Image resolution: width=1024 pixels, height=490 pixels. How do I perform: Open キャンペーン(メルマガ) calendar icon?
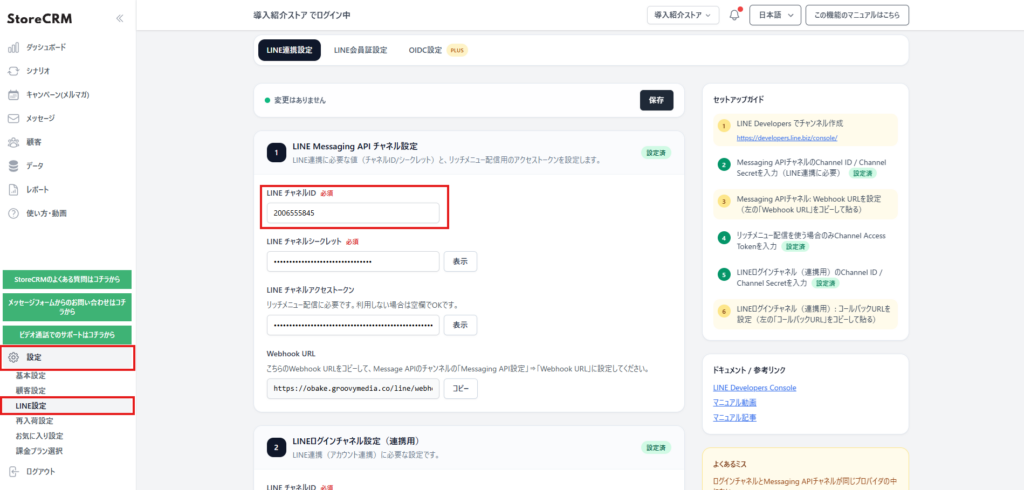coord(13,95)
